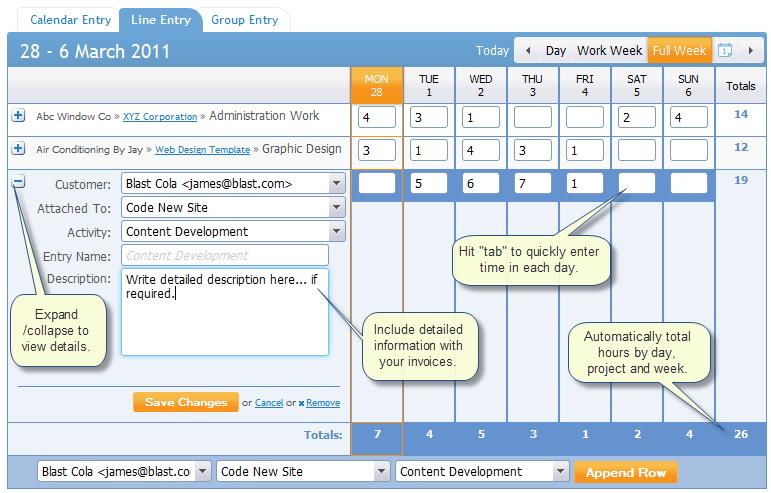Go to next week arrow
This screenshot has height=493, width=771.
coord(750,51)
